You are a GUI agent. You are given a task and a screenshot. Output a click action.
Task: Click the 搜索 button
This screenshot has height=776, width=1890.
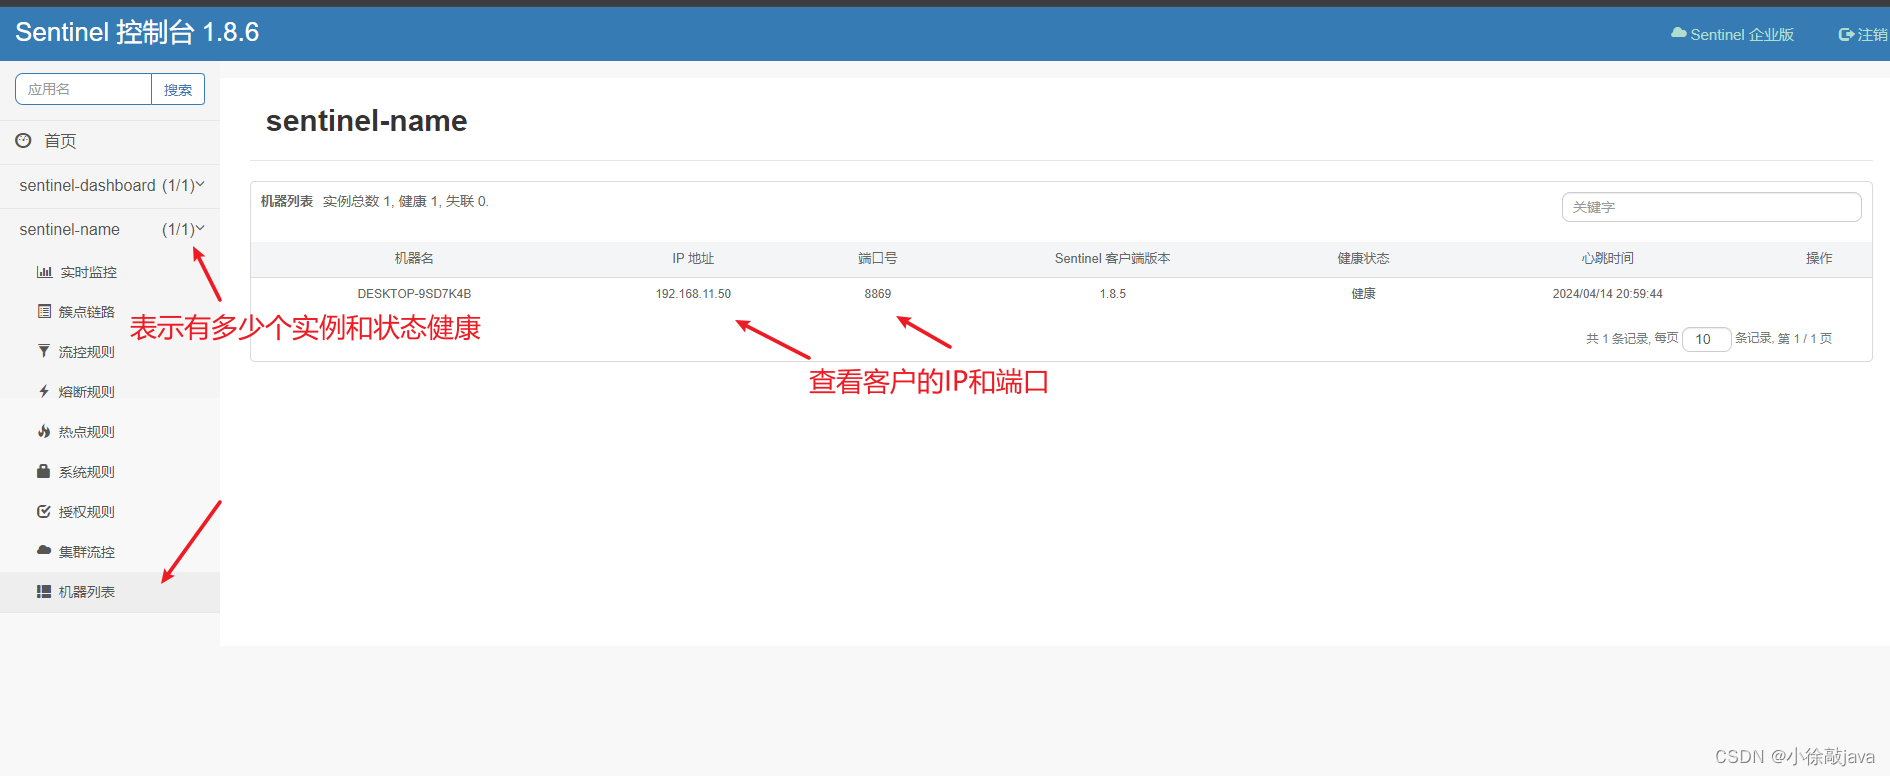click(178, 89)
